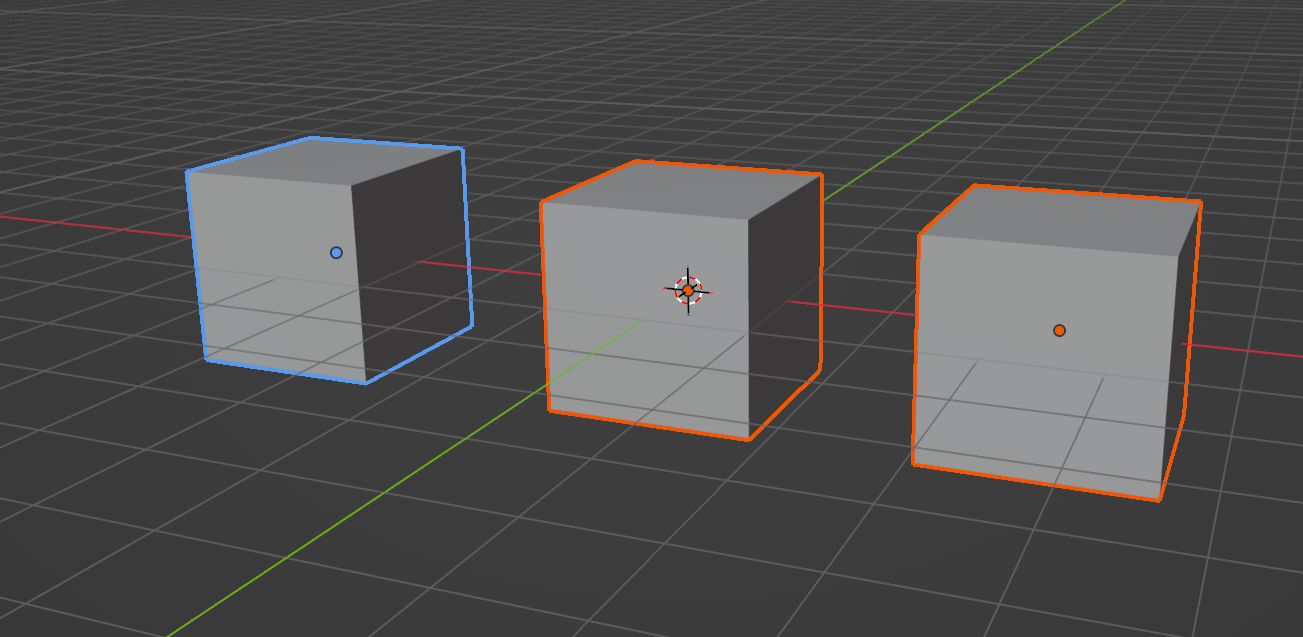Click the dark side face of middle cube
Screen dimensions: 1303x637
785,300
